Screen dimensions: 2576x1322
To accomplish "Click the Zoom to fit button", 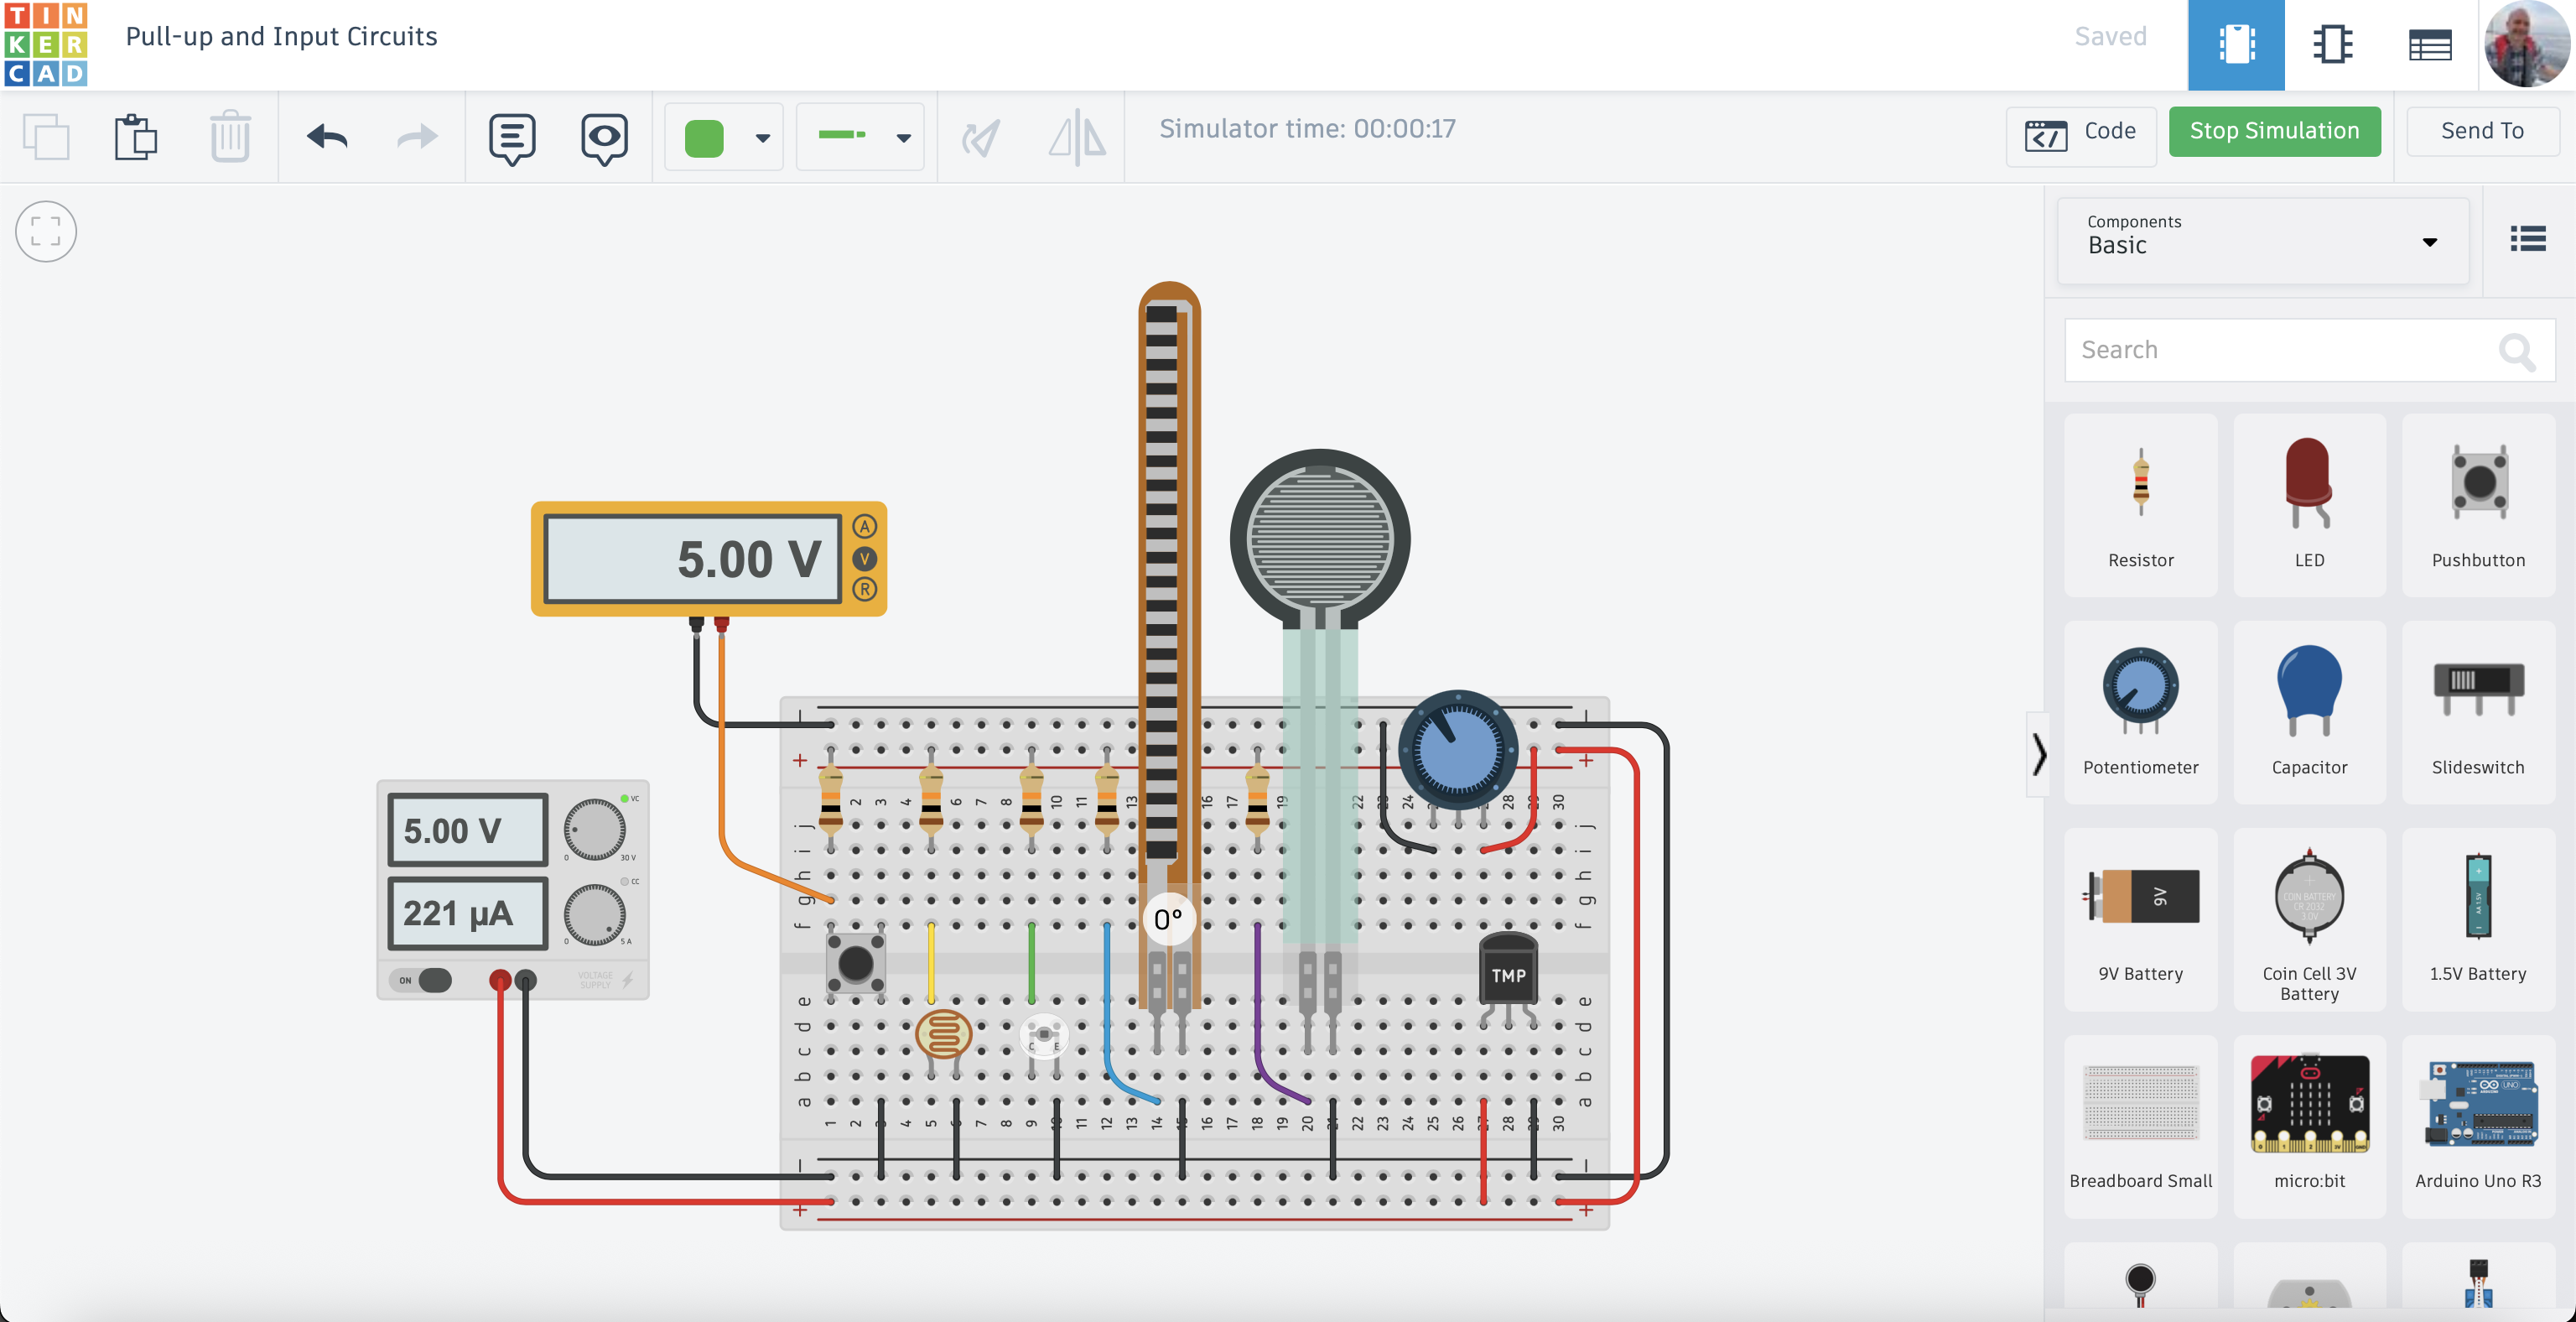I will [x=46, y=231].
